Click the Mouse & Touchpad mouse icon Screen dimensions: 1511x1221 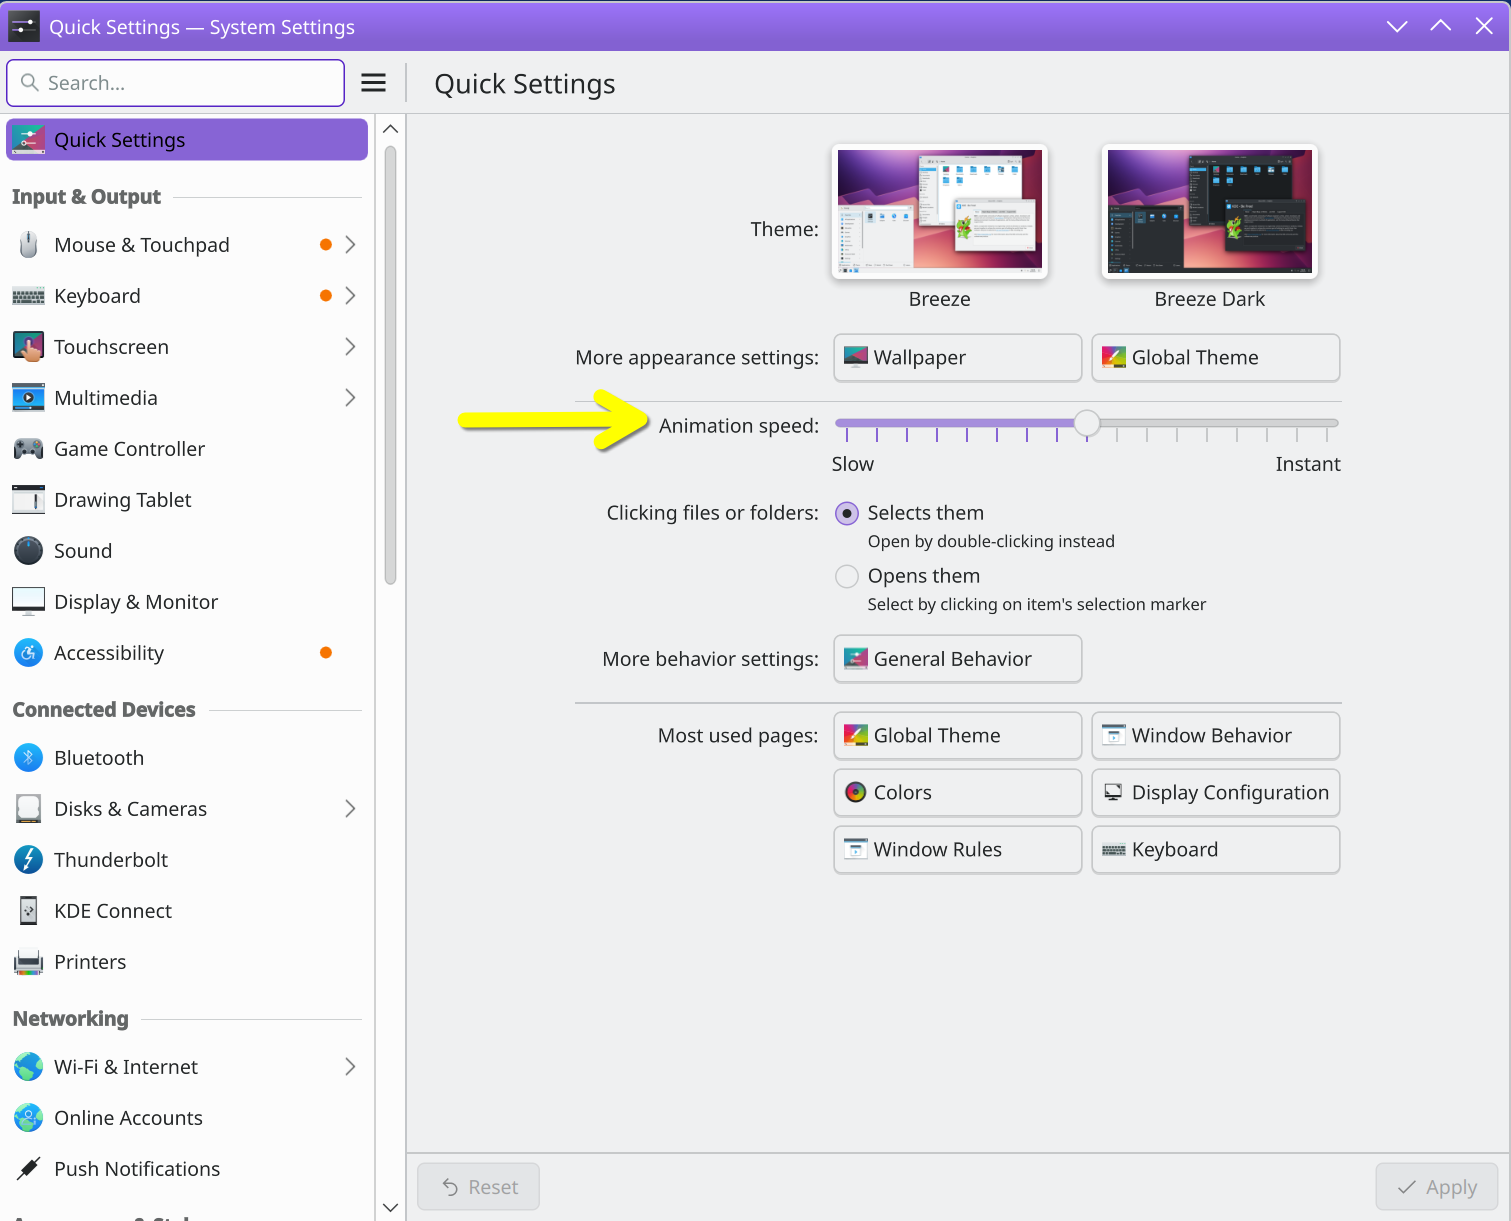[x=28, y=245]
